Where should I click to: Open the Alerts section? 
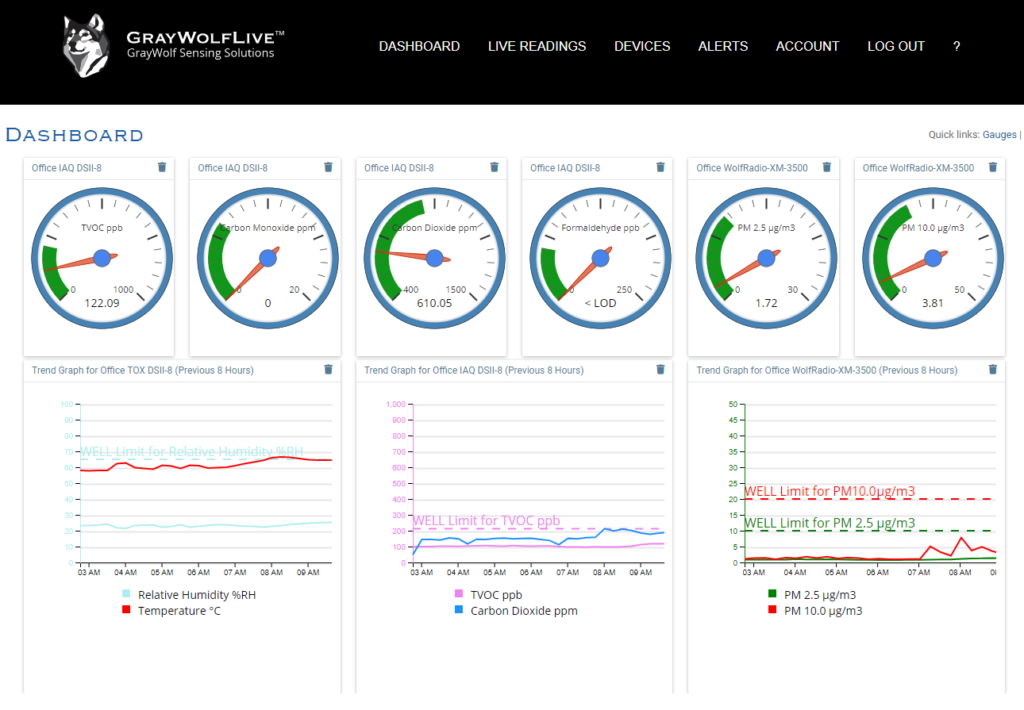(x=723, y=46)
